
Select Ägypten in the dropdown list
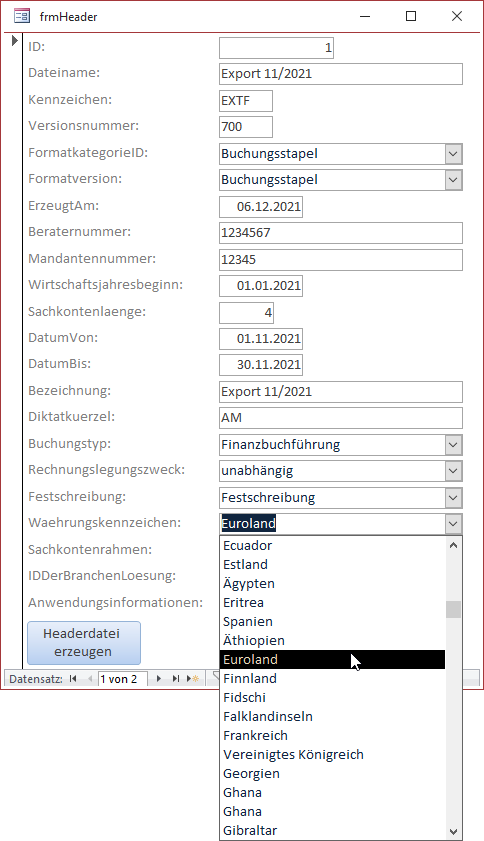pos(333,584)
